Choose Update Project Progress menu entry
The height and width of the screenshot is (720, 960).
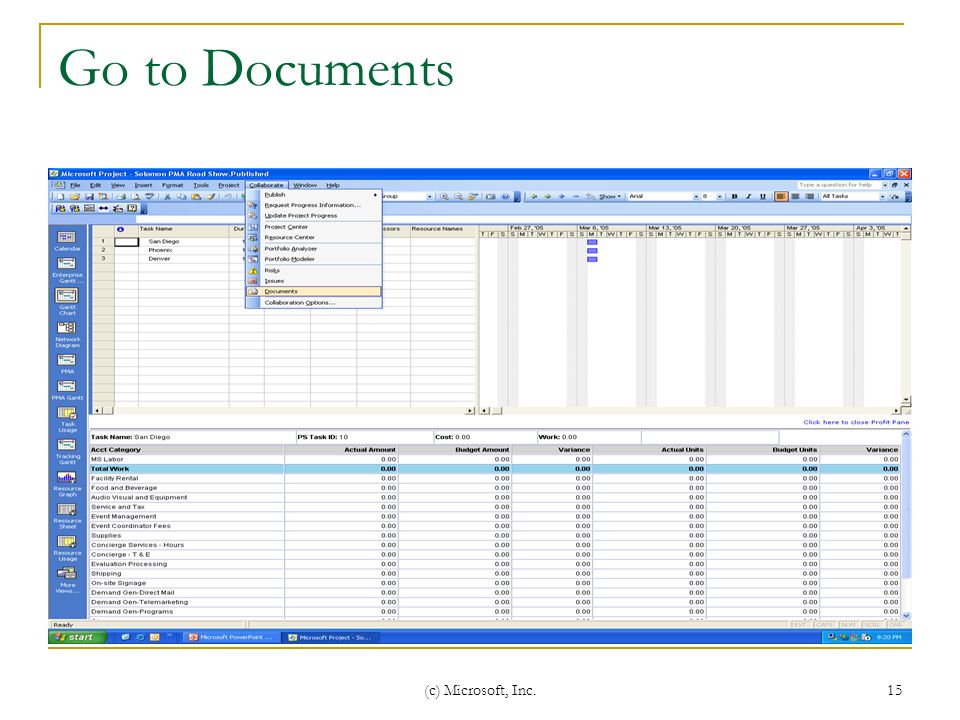(x=314, y=216)
